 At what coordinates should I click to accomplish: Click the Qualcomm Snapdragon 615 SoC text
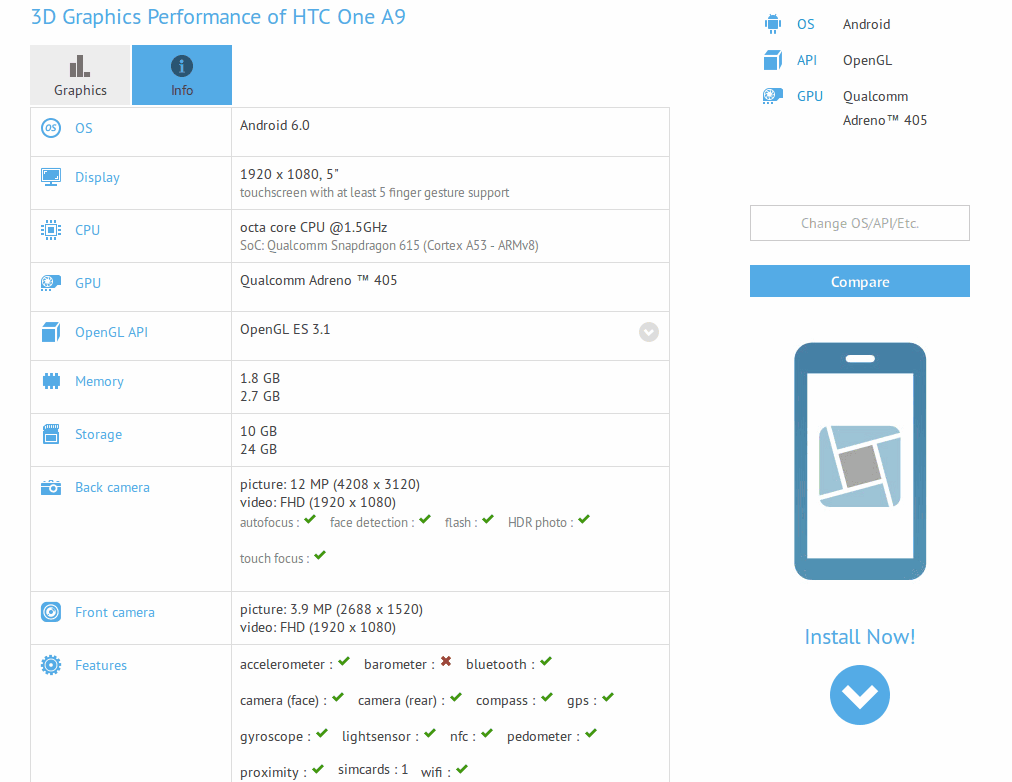pos(389,245)
